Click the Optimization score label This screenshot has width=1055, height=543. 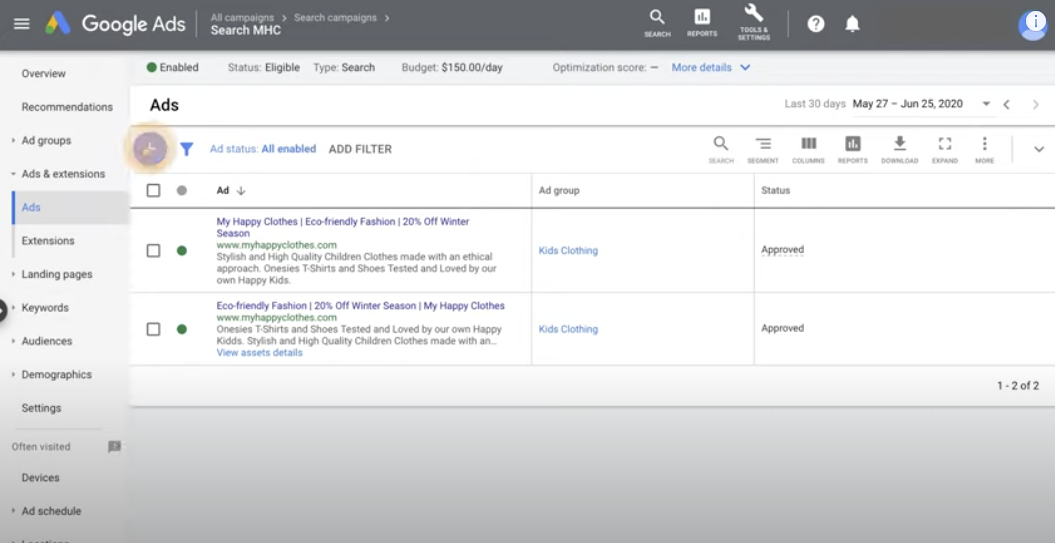[599, 67]
